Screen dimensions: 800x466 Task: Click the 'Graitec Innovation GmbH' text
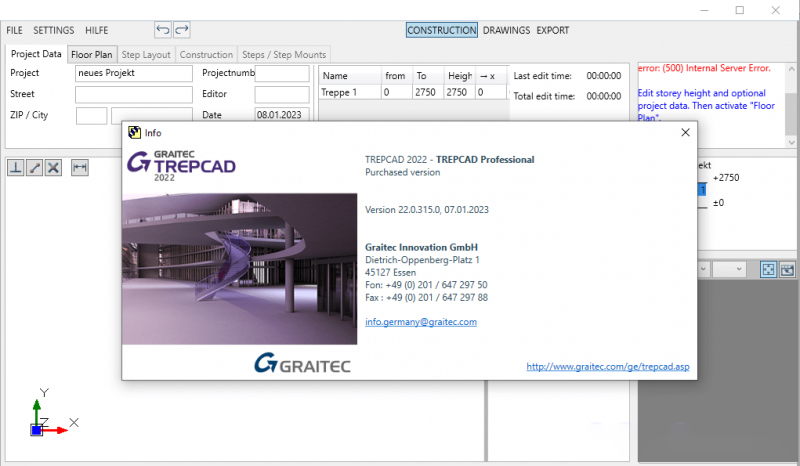click(421, 247)
